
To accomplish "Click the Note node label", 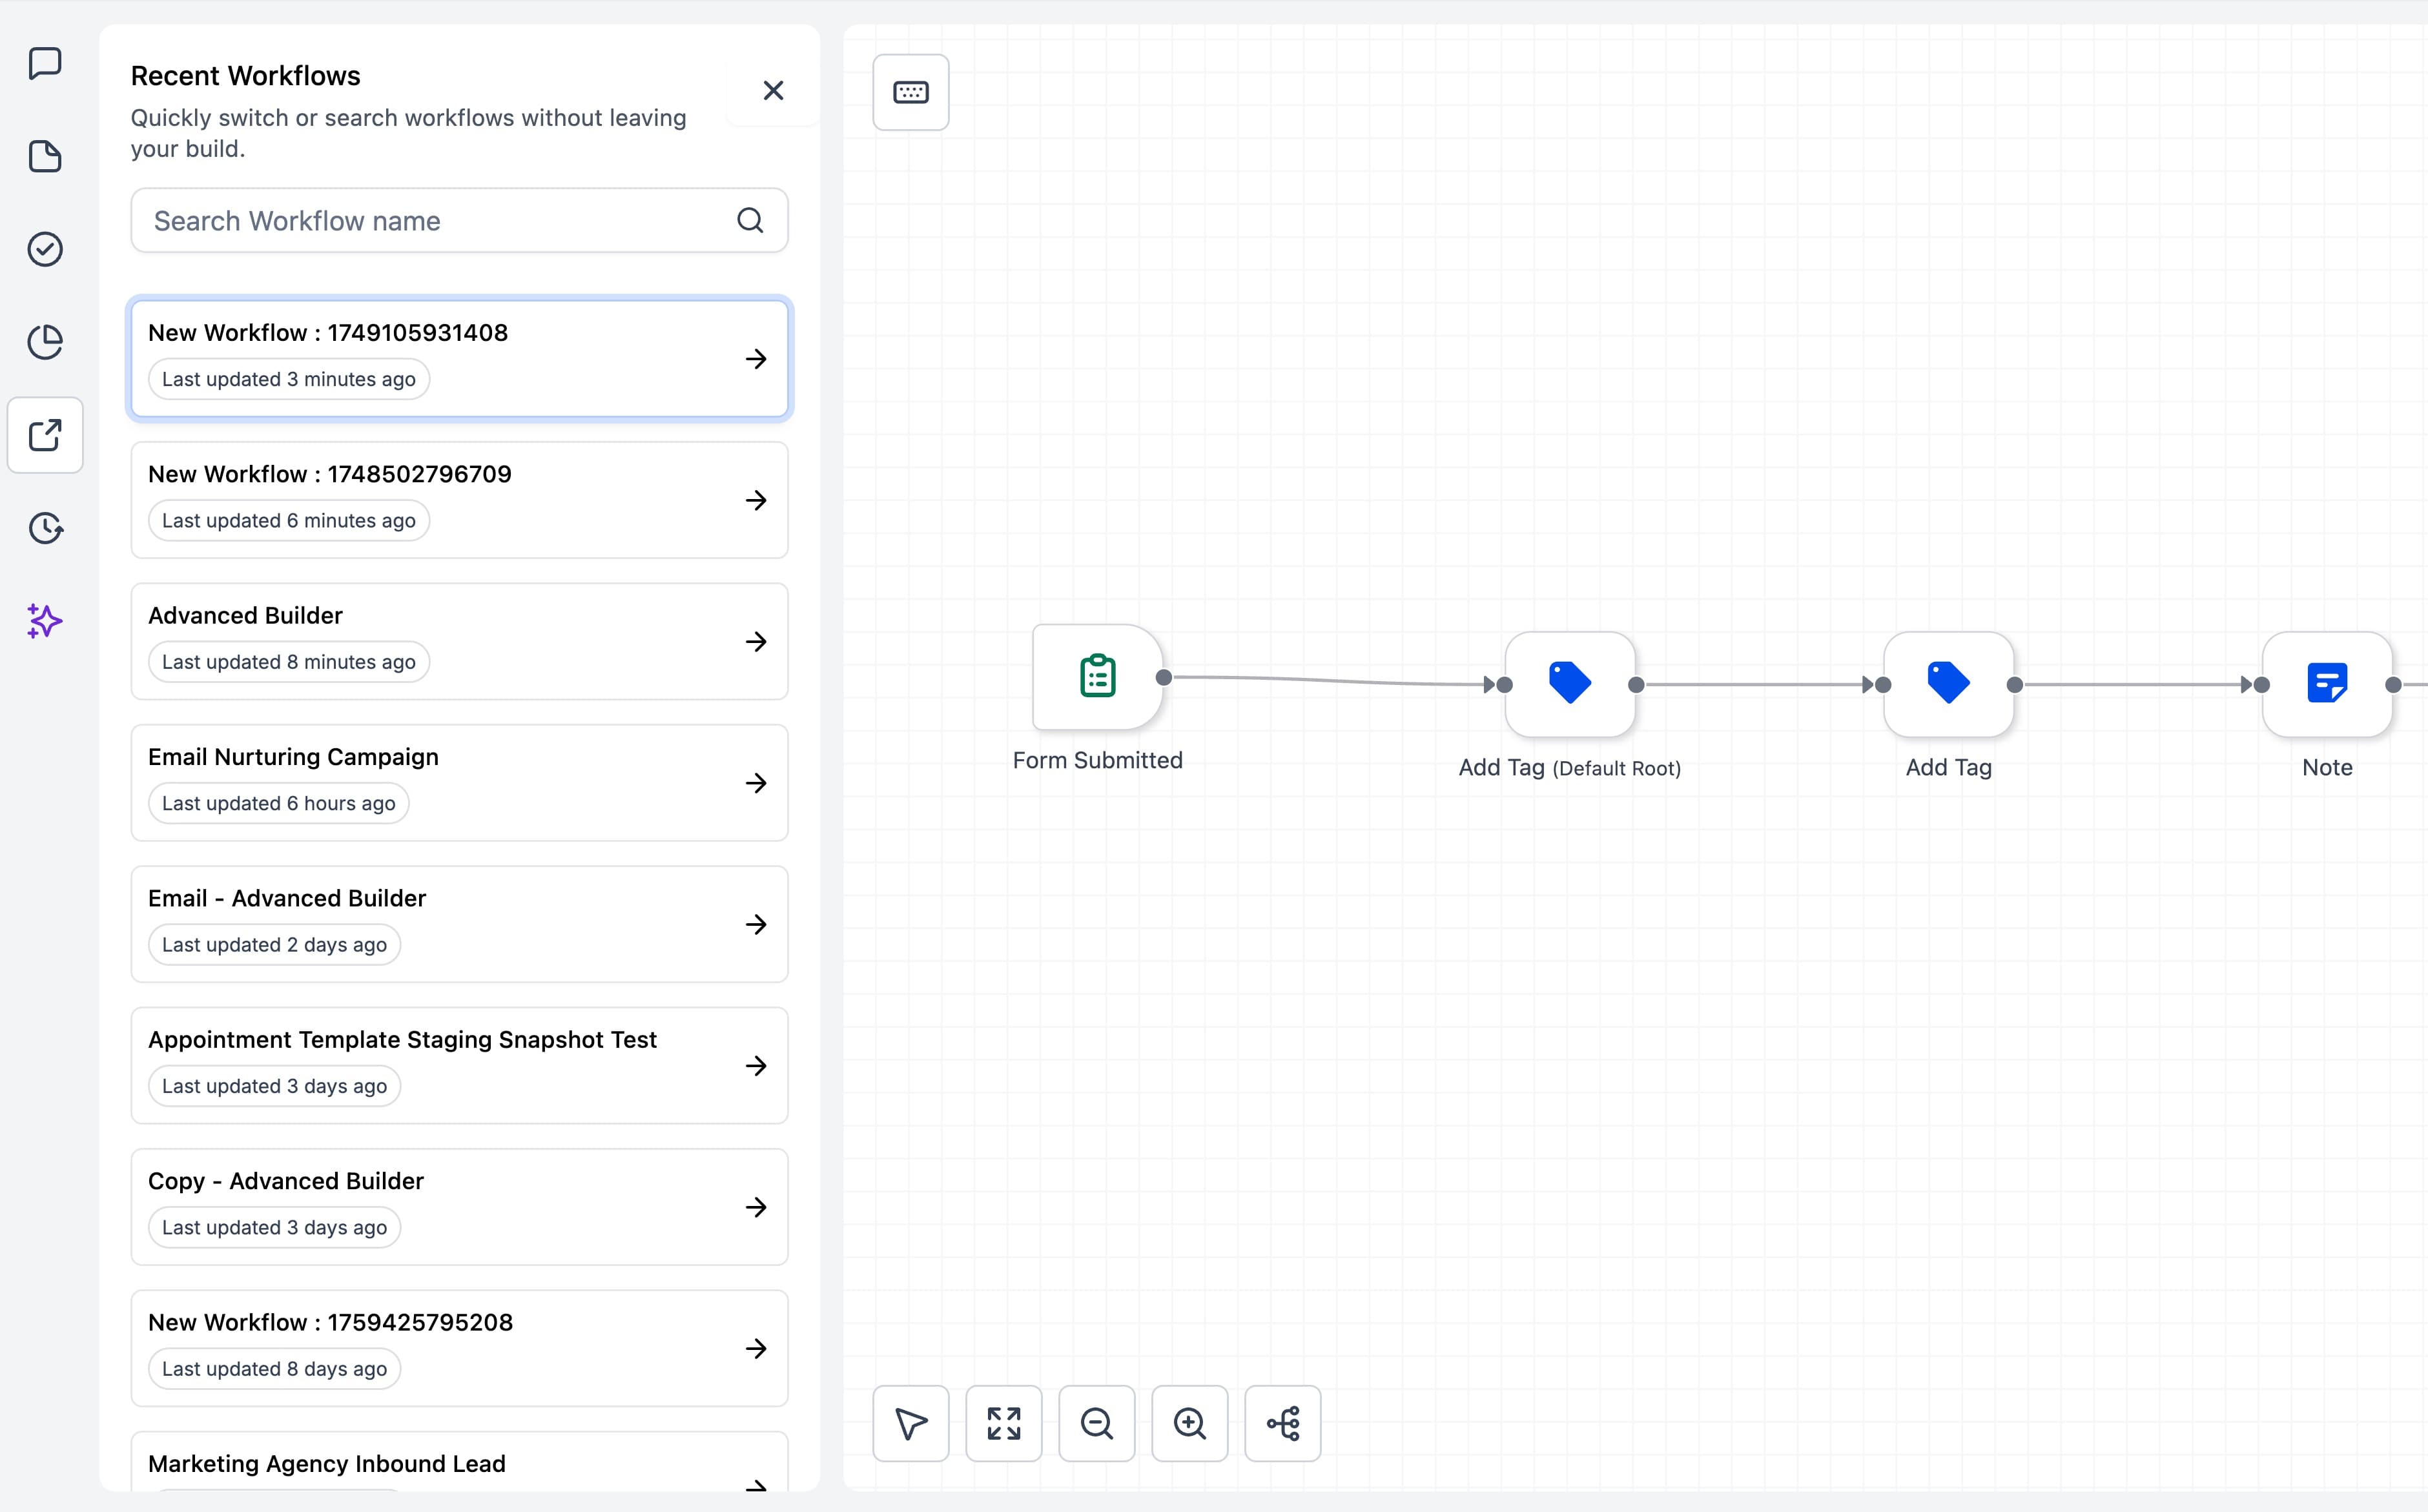I will 2327,767.
